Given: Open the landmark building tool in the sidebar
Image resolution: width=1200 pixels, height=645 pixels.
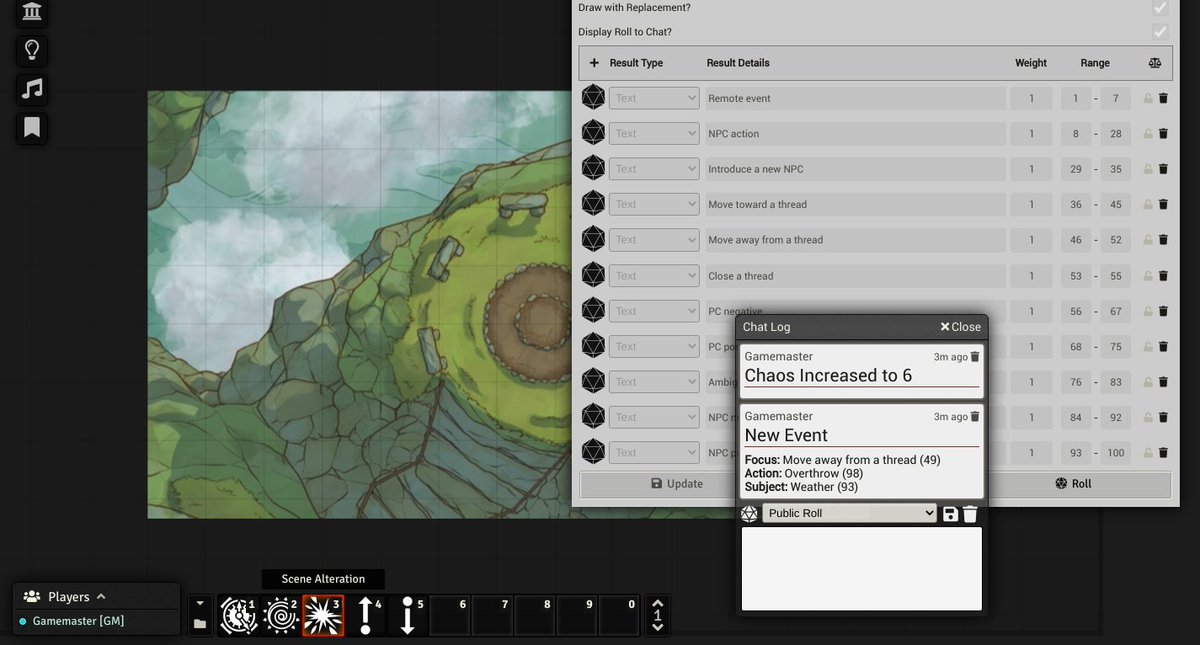Looking at the screenshot, I should point(32,12).
